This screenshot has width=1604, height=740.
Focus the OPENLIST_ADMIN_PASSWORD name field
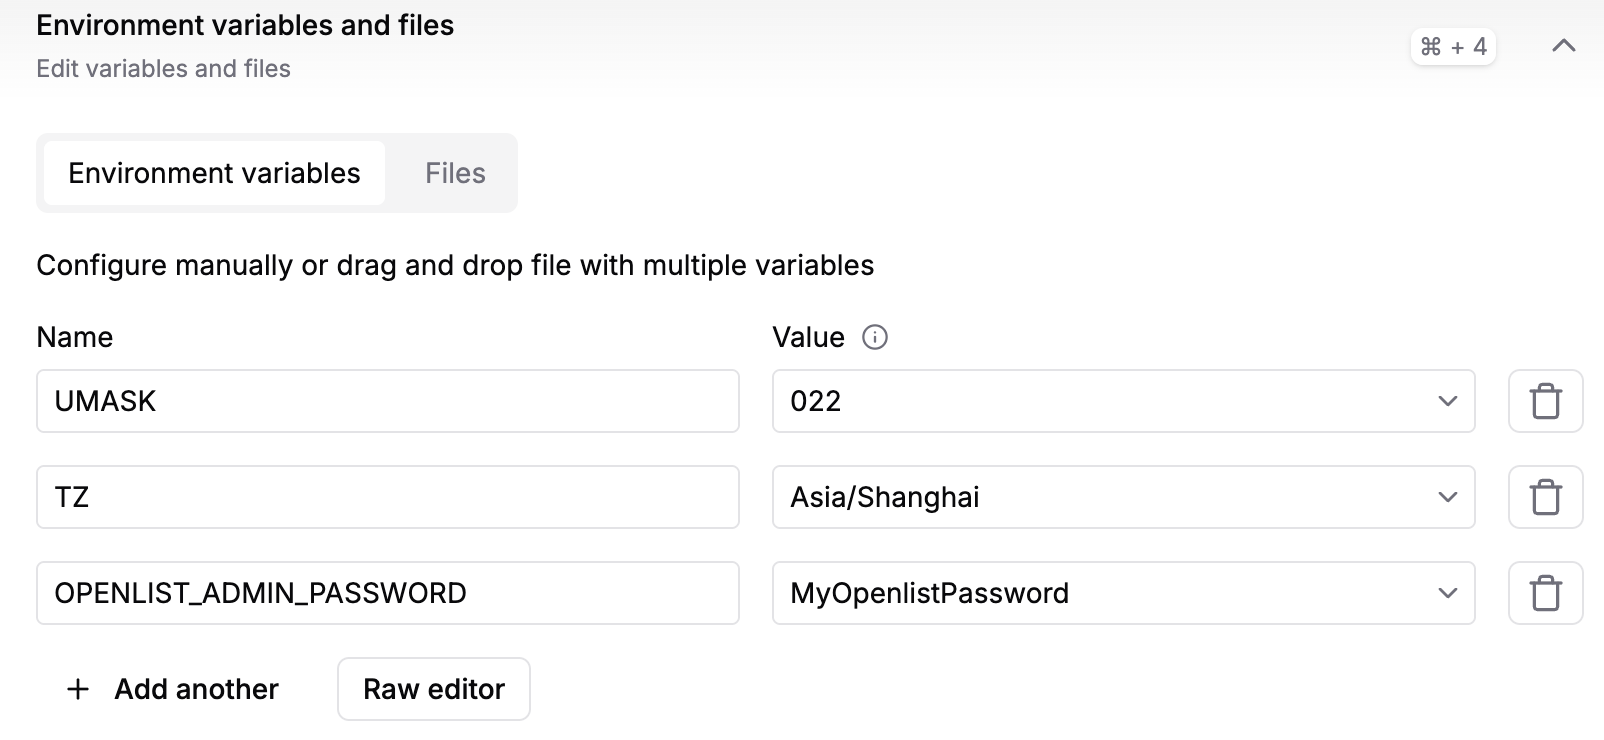tap(387, 593)
